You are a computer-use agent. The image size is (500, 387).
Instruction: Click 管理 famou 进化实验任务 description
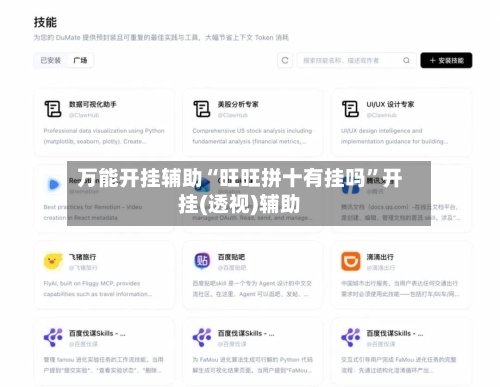(104, 365)
